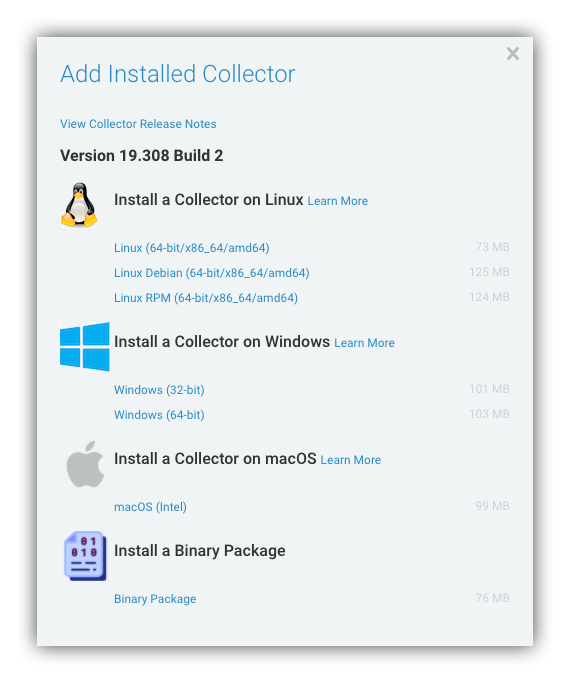Click Install a Collector on Windows heading
The width and height of the screenshot is (564, 680).
point(222,342)
